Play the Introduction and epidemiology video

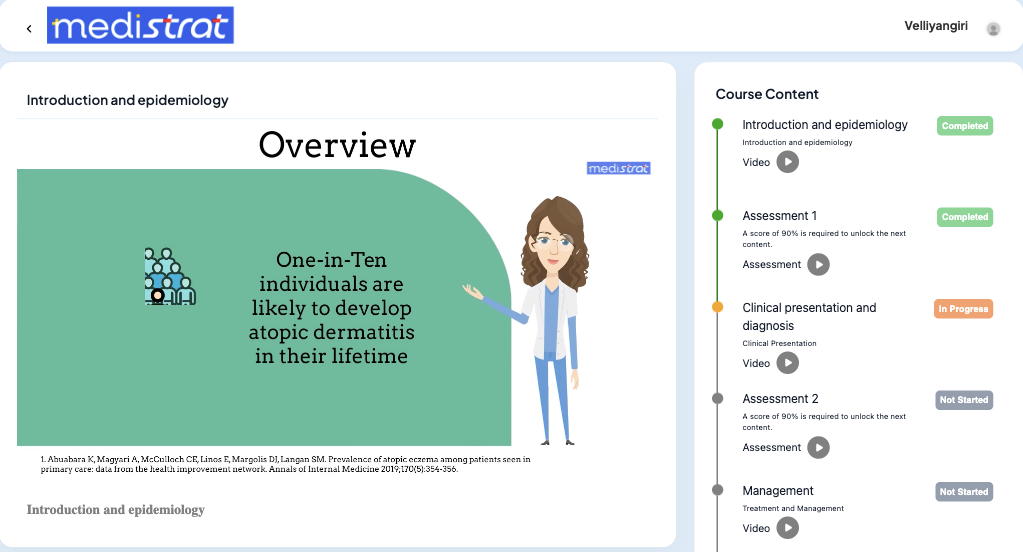(x=788, y=162)
